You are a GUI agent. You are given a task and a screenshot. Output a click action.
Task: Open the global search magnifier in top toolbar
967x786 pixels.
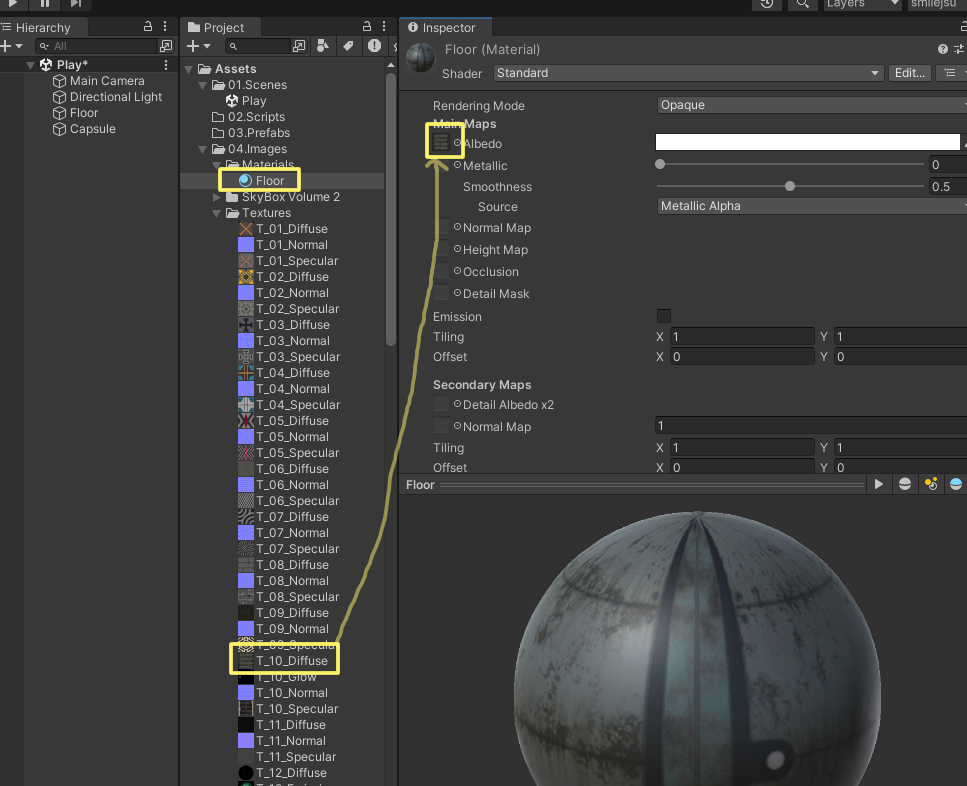(x=802, y=4)
